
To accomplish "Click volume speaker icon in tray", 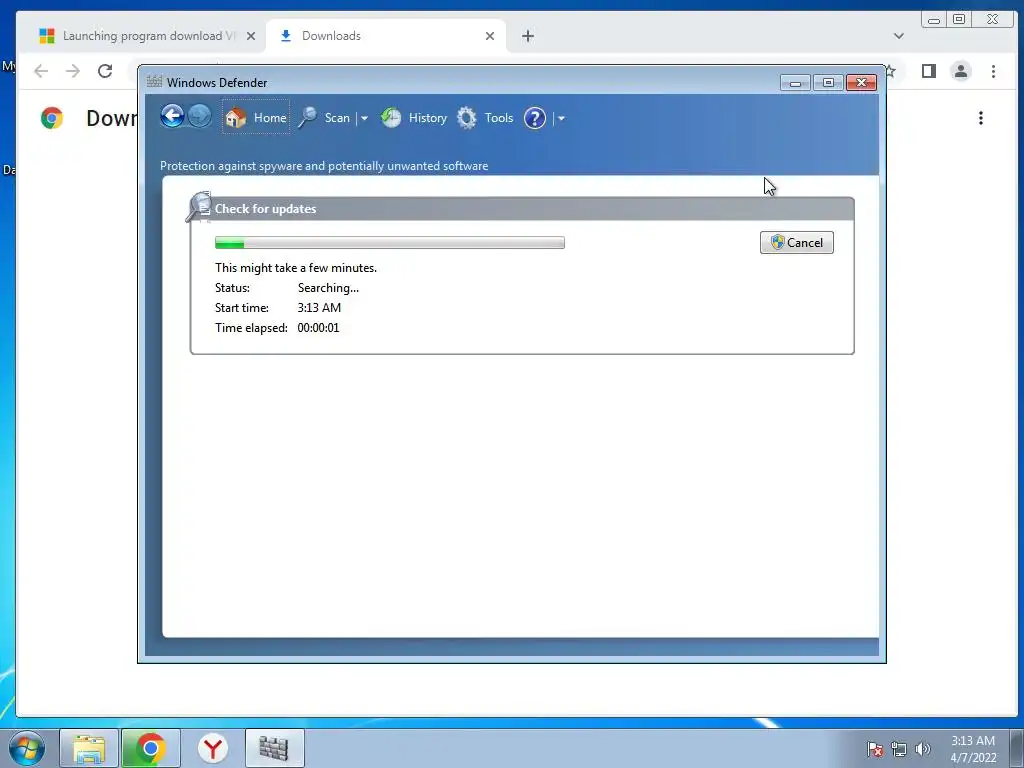I will click(923, 749).
